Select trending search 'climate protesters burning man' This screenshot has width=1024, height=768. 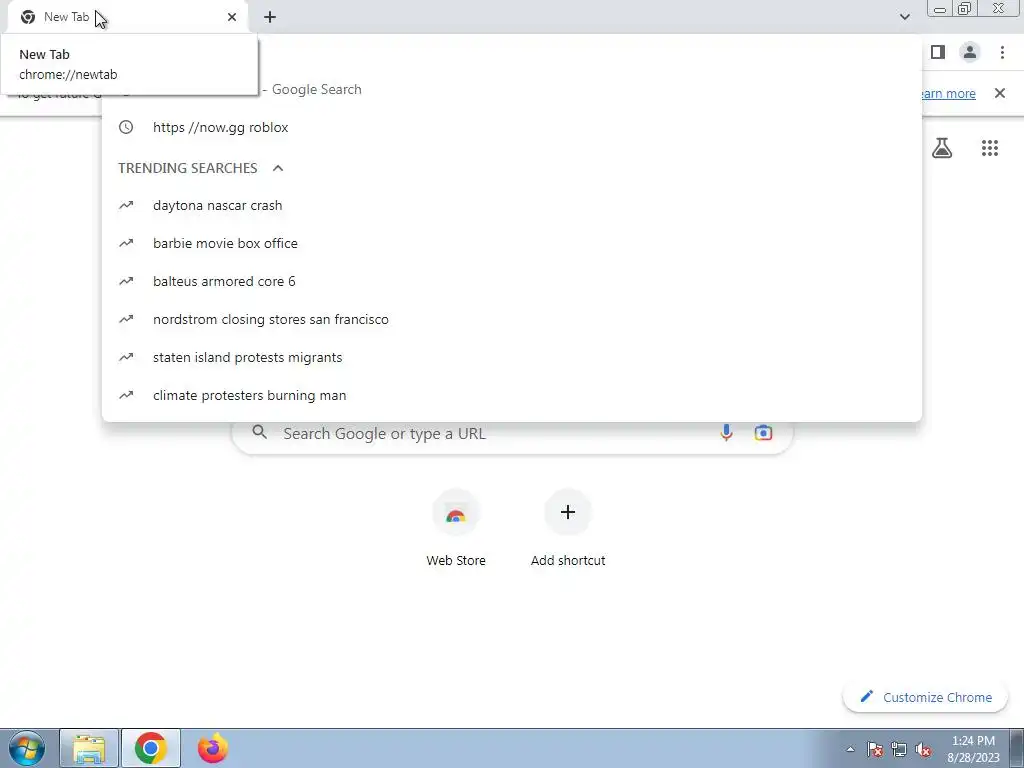tap(512, 395)
